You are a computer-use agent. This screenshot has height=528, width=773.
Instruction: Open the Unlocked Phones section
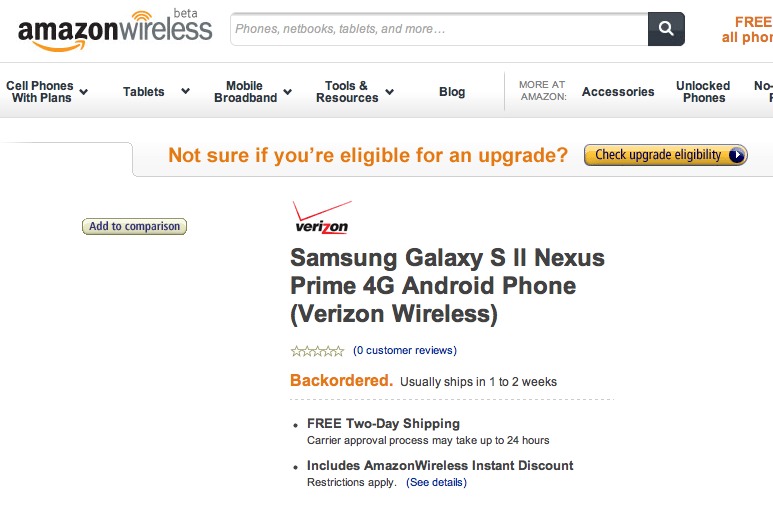point(703,92)
